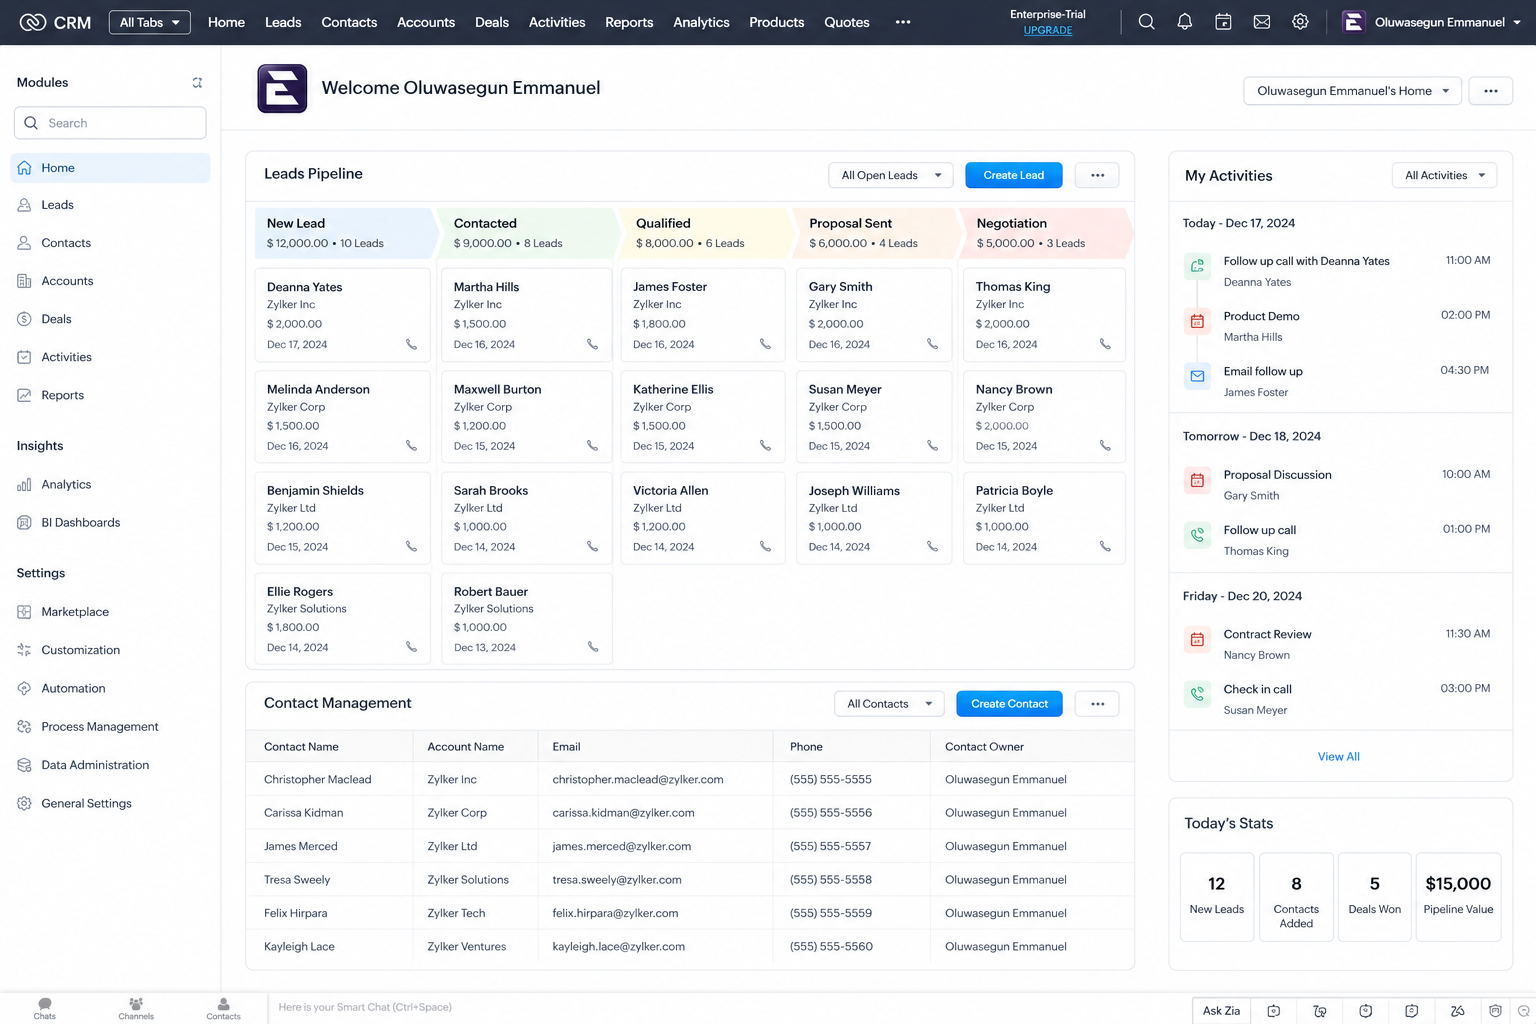Click the UPGRADE link
Screen dimensions: 1536x1024
pos(1048,30)
